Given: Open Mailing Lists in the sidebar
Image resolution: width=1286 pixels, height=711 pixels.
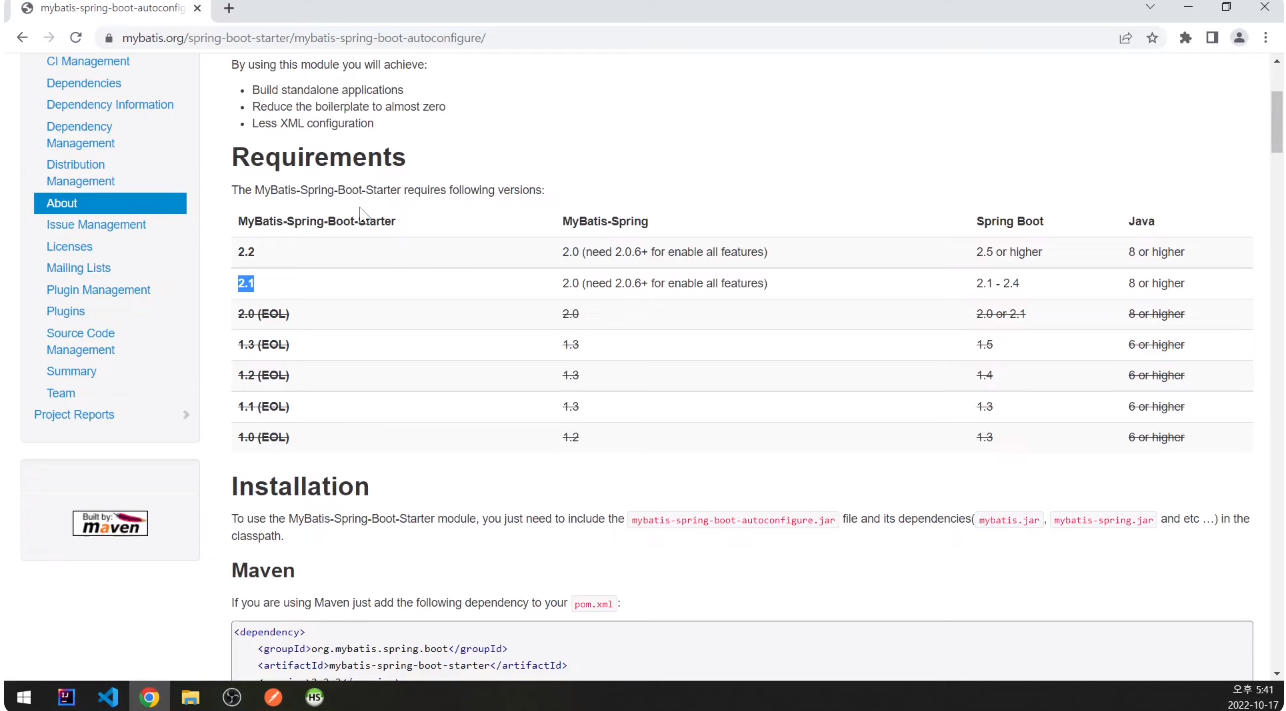Looking at the screenshot, I should click(x=78, y=268).
